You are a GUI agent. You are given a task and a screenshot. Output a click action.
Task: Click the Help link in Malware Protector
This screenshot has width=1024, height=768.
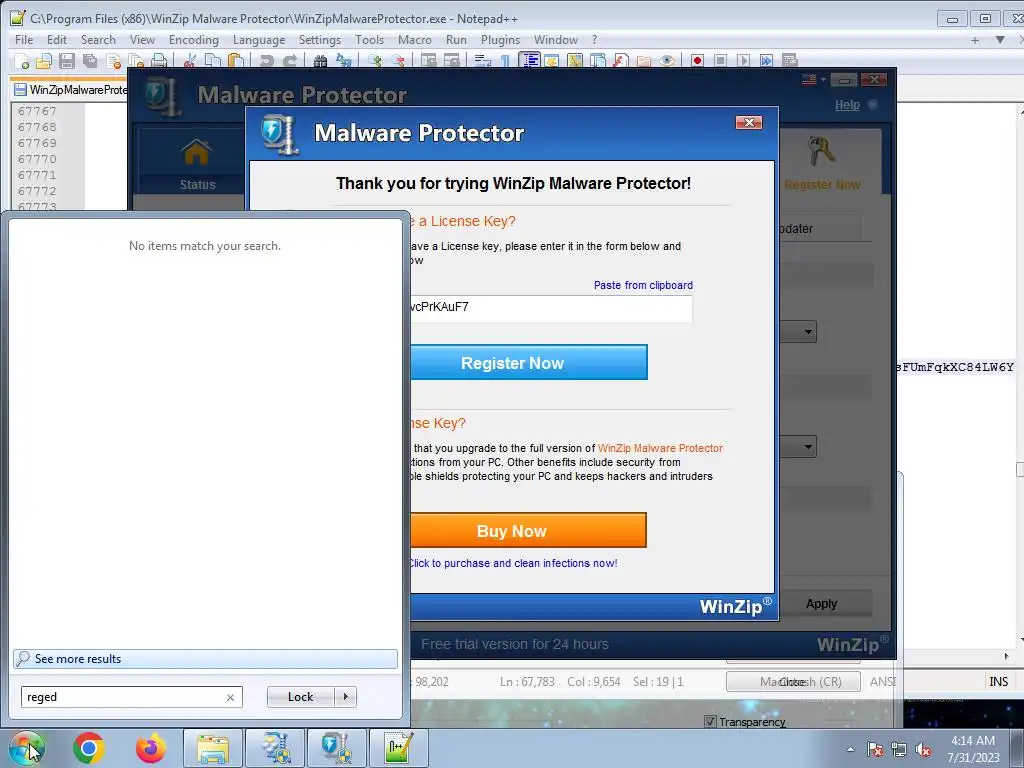tap(847, 105)
